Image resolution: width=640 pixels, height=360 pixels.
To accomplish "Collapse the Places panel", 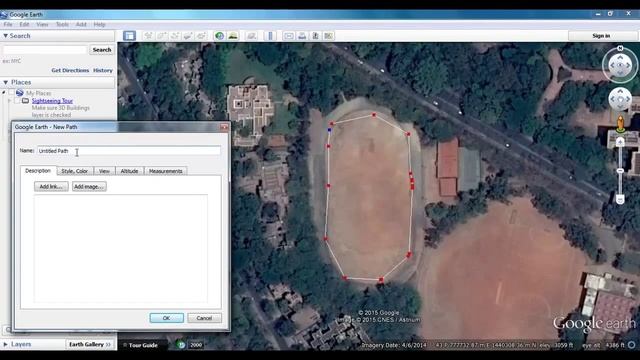I will (x=6, y=82).
